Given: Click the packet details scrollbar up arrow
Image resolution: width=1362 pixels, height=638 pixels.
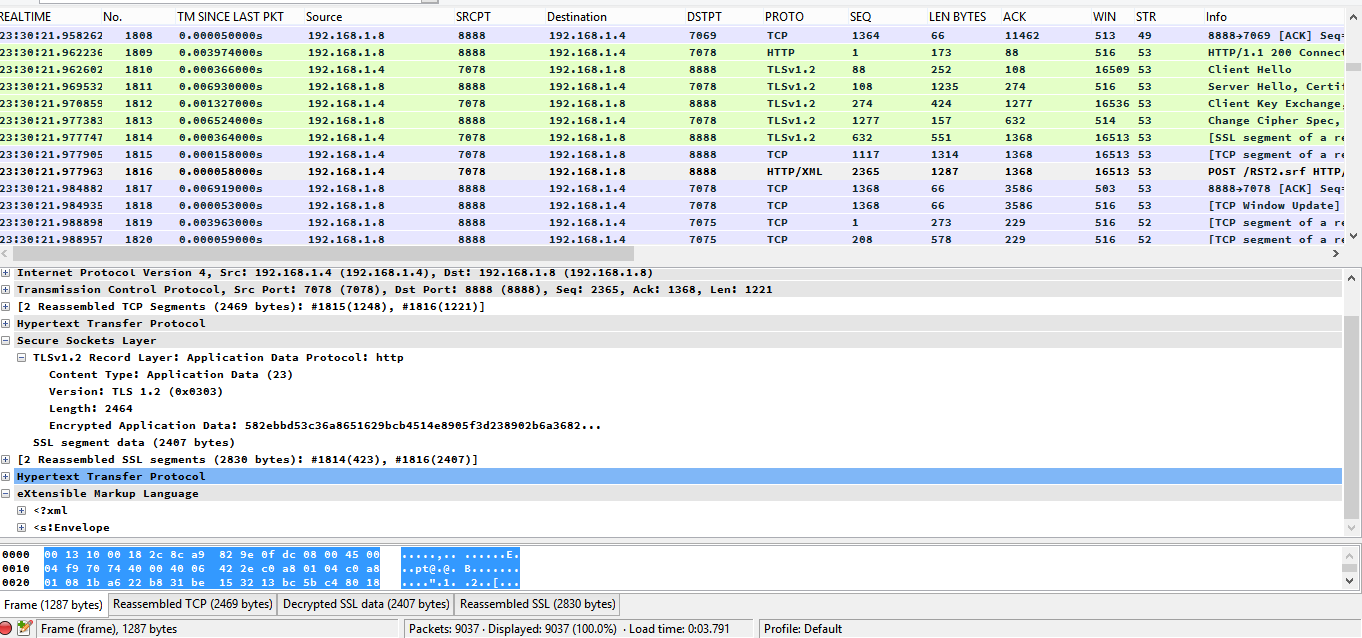Looking at the screenshot, I should pyautogui.click(x=1352, y=276).
